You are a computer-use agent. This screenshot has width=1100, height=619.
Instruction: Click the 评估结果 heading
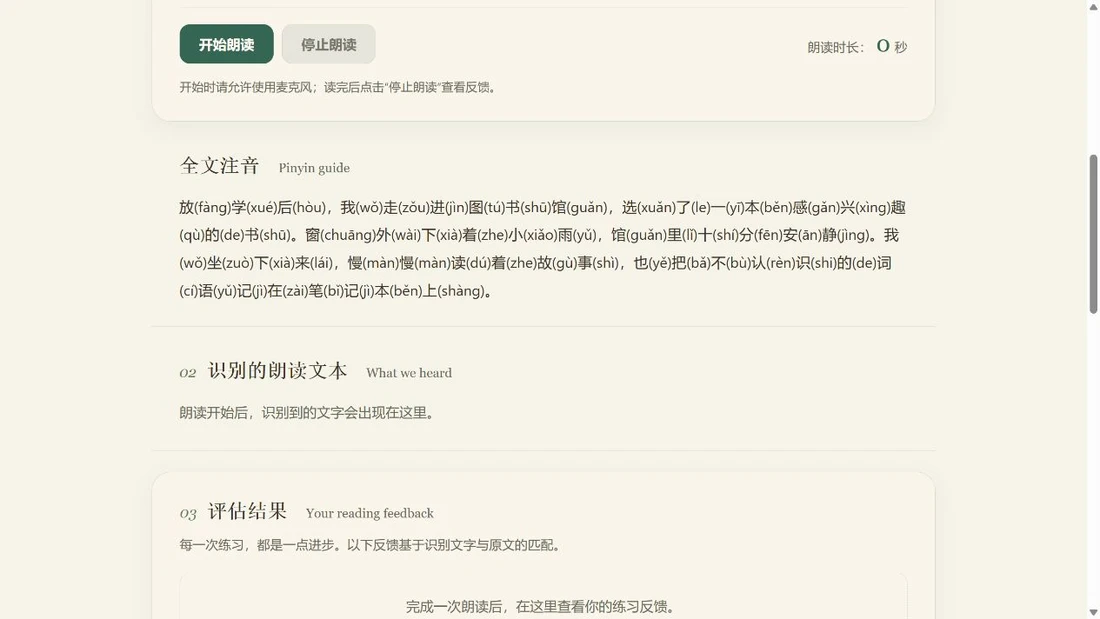click(x=248, y=511)
